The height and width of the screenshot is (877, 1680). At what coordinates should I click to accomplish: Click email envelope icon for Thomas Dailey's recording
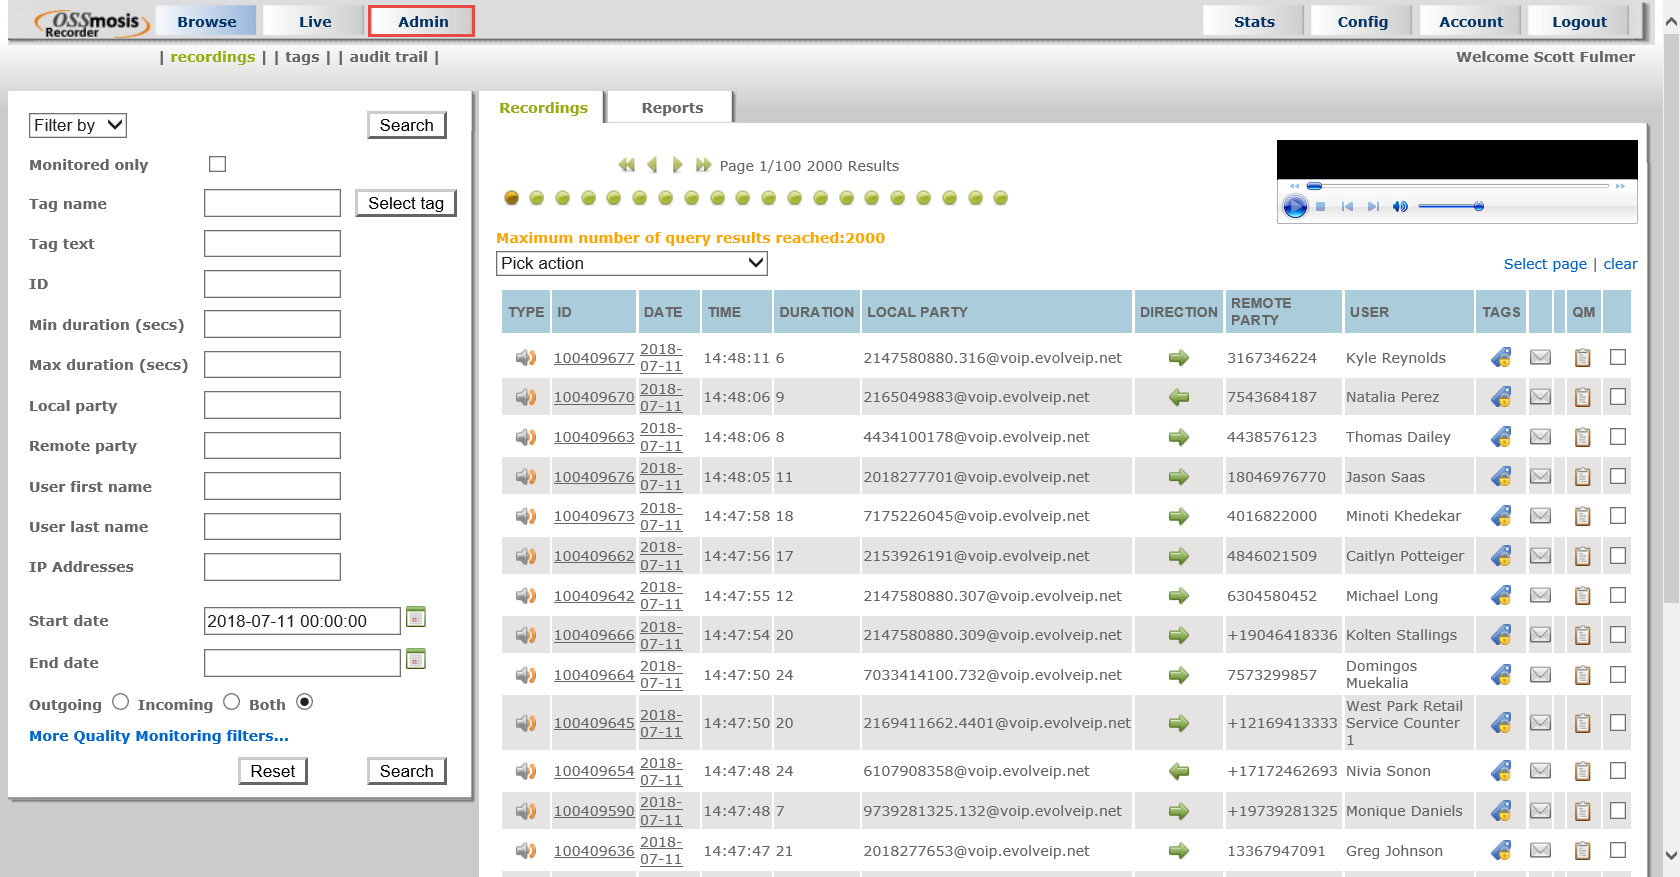[x=1540, y=437]
